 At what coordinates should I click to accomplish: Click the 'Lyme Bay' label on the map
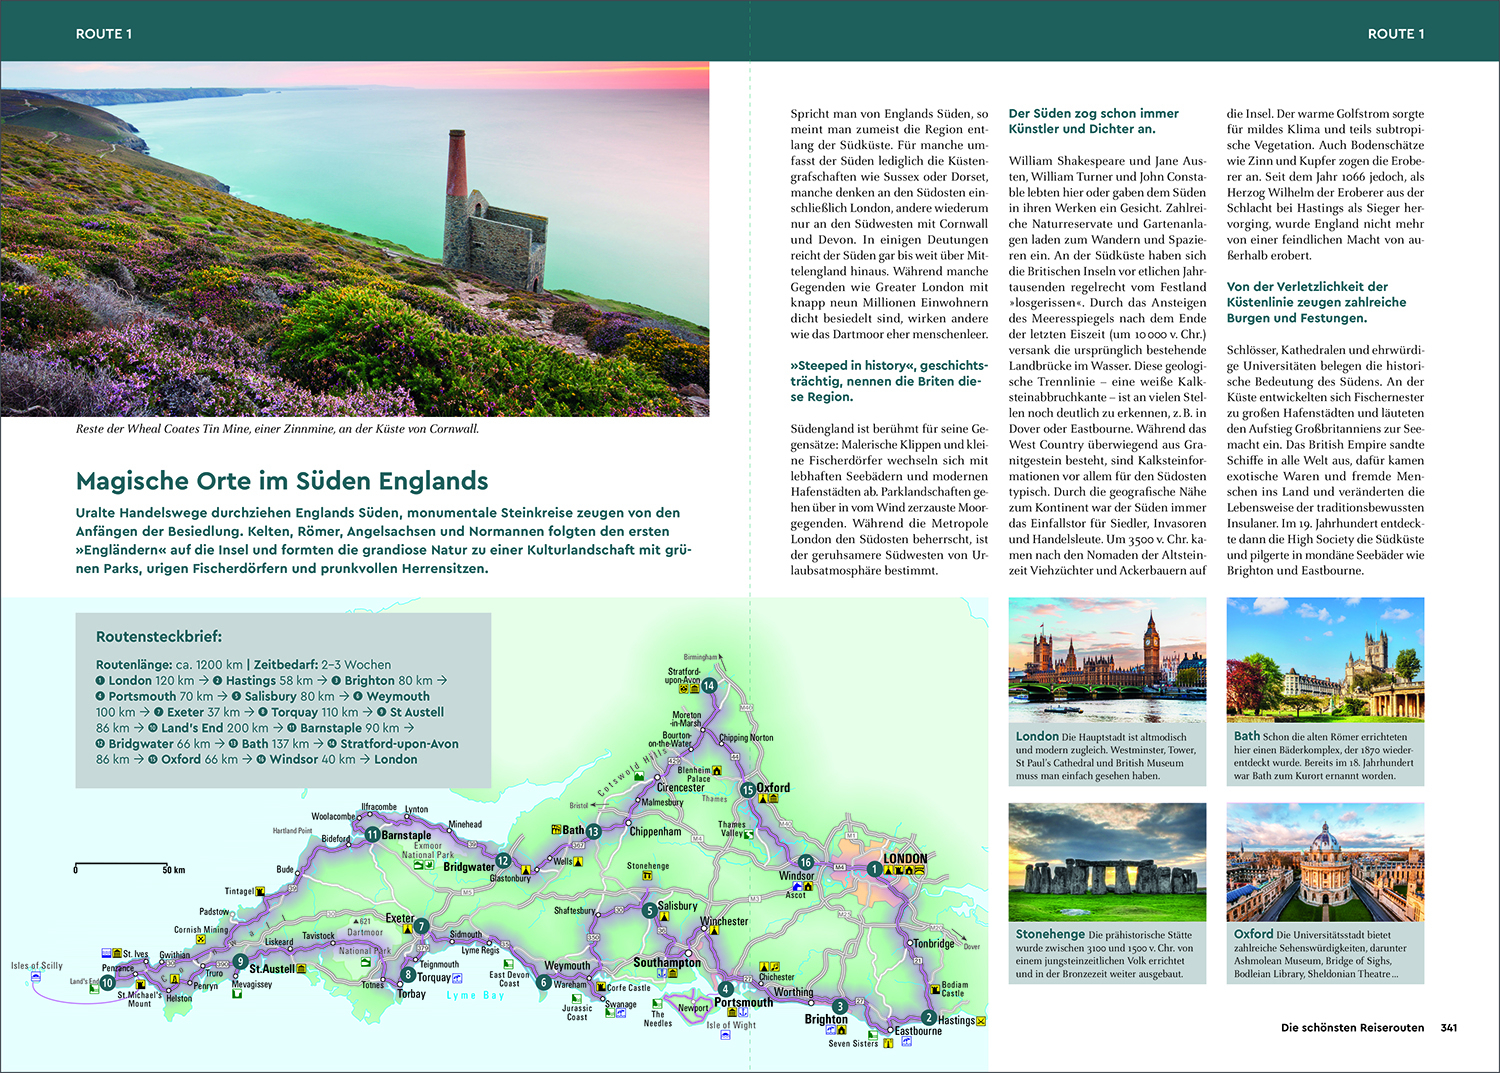click(475, 996)
